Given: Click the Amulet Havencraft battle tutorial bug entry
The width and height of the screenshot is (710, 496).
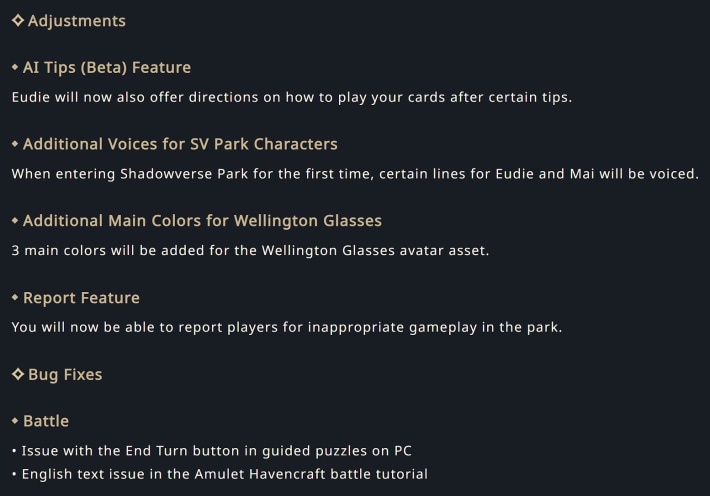Looking at the screenshot, I should (x=225, y=474).
